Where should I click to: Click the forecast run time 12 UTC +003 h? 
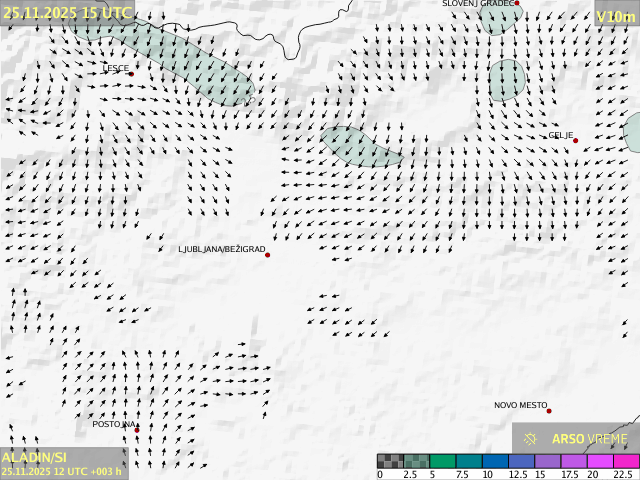click(62, 471)
